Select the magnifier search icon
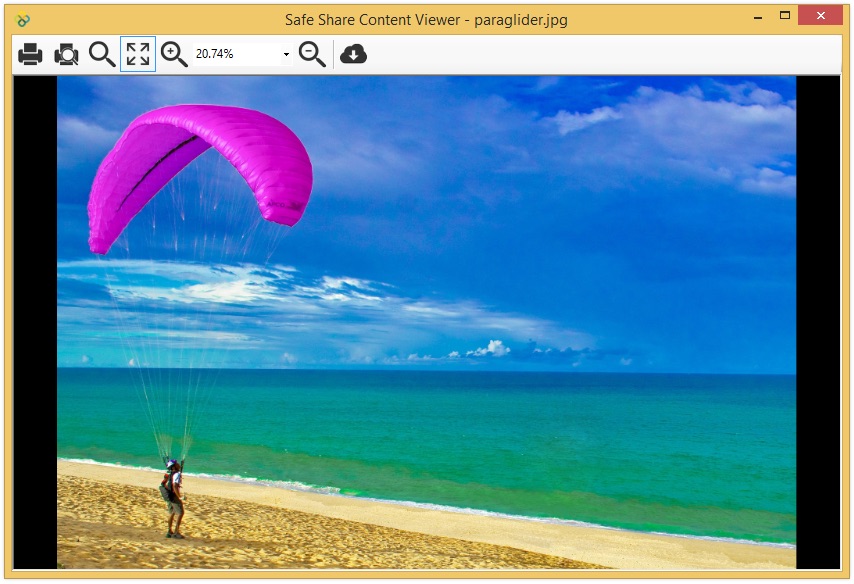The image size is (854, 584). [102, 55]
